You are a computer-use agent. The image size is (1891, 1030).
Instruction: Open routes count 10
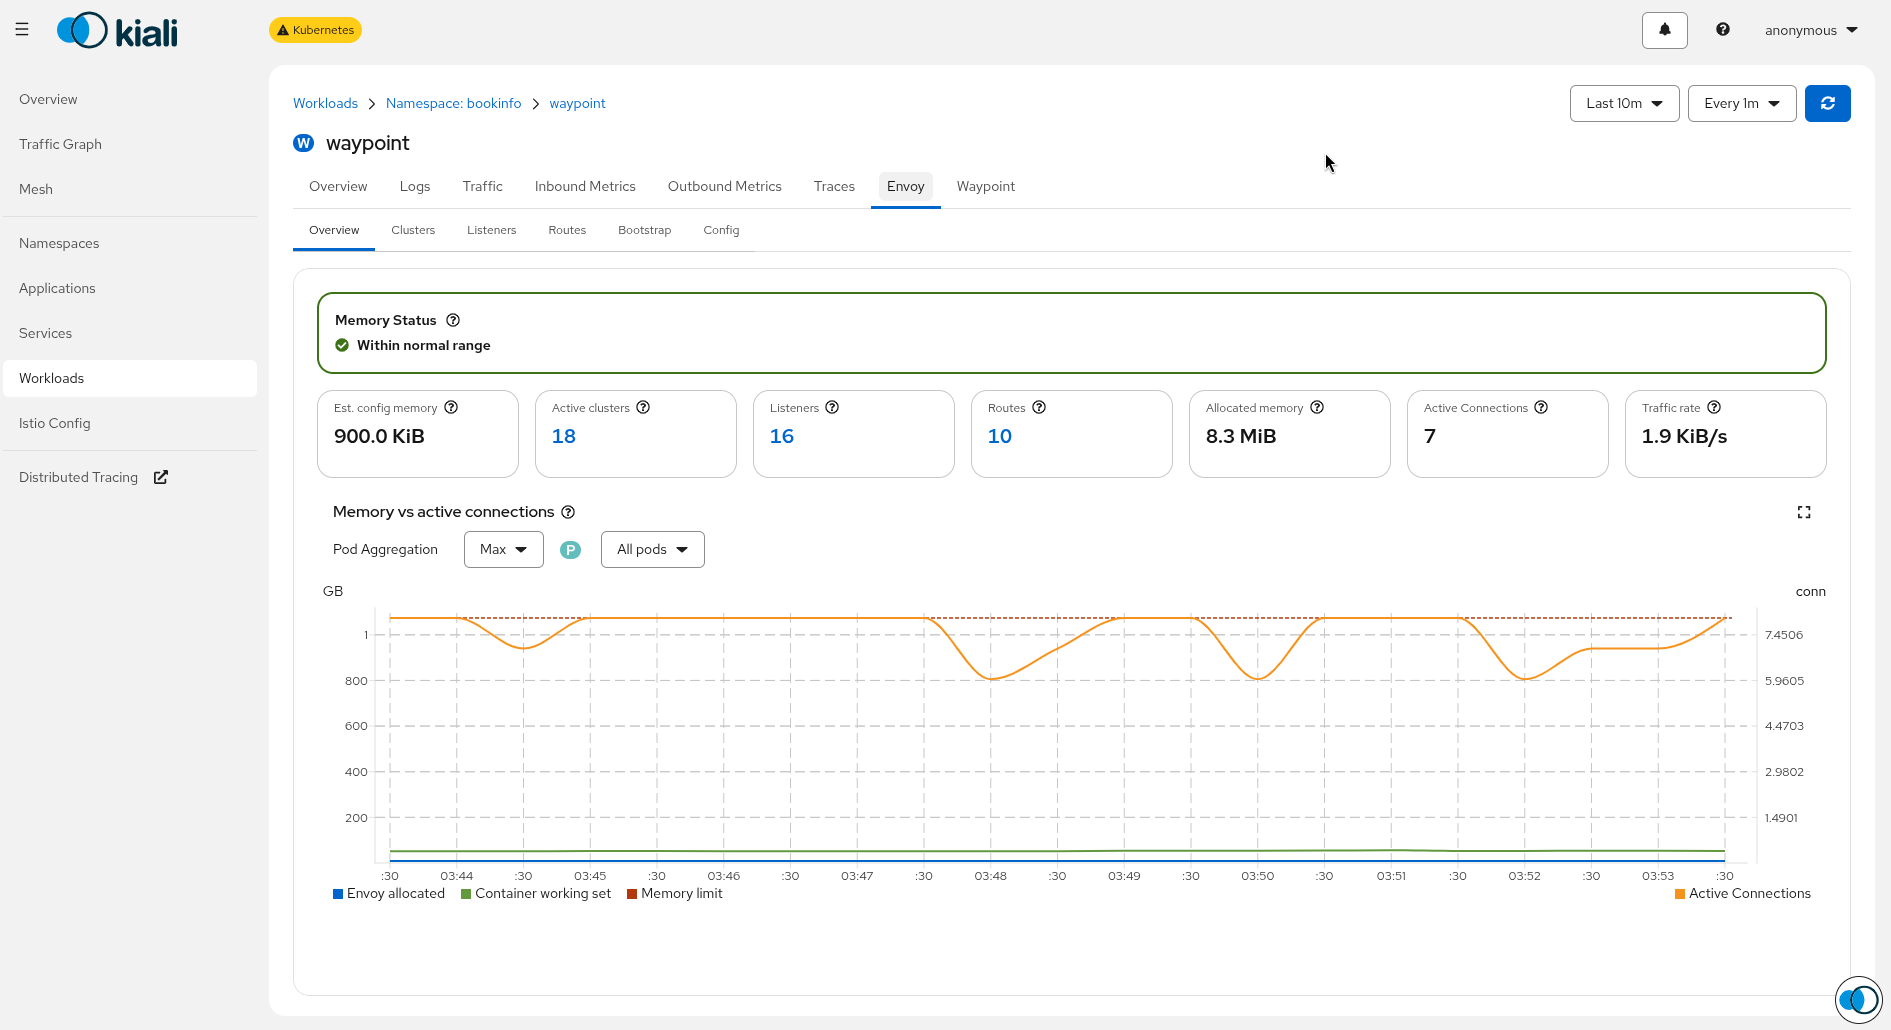pos(1000,436)
